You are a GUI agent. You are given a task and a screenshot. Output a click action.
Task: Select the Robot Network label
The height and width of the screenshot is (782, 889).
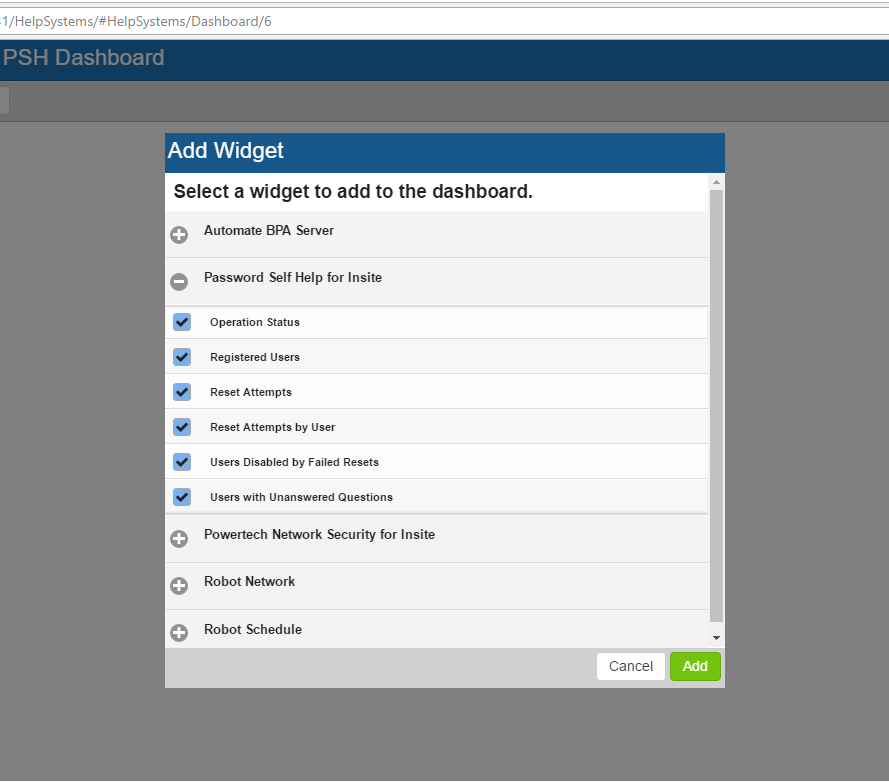249,582
